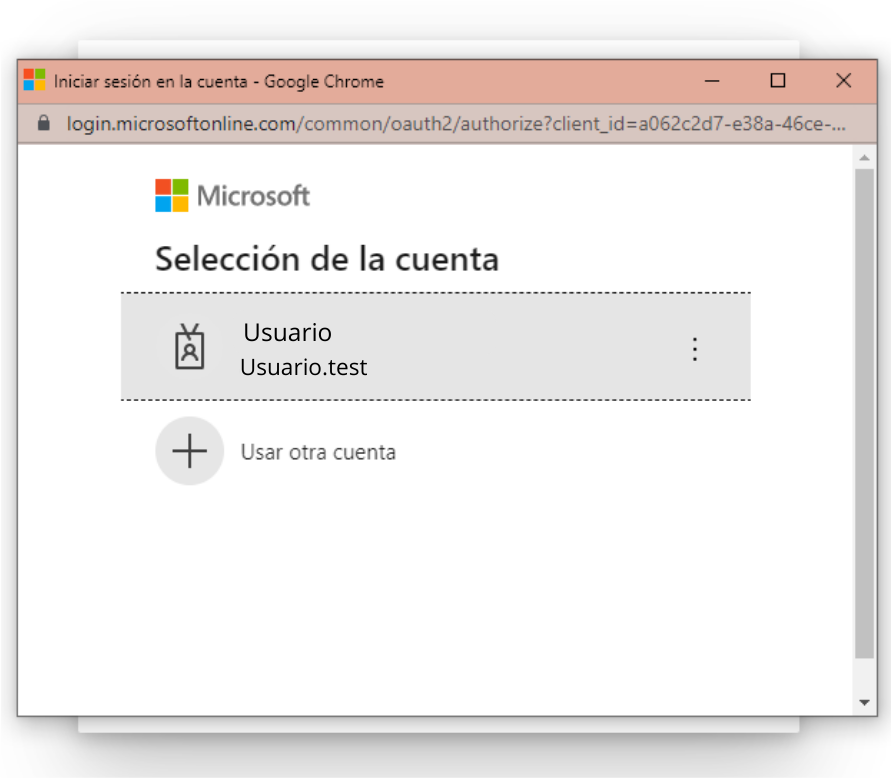The height and width of the screenshot is (778, 891).
Task: Click the Microsoft four-color logo on page
Action: point(172,195)
